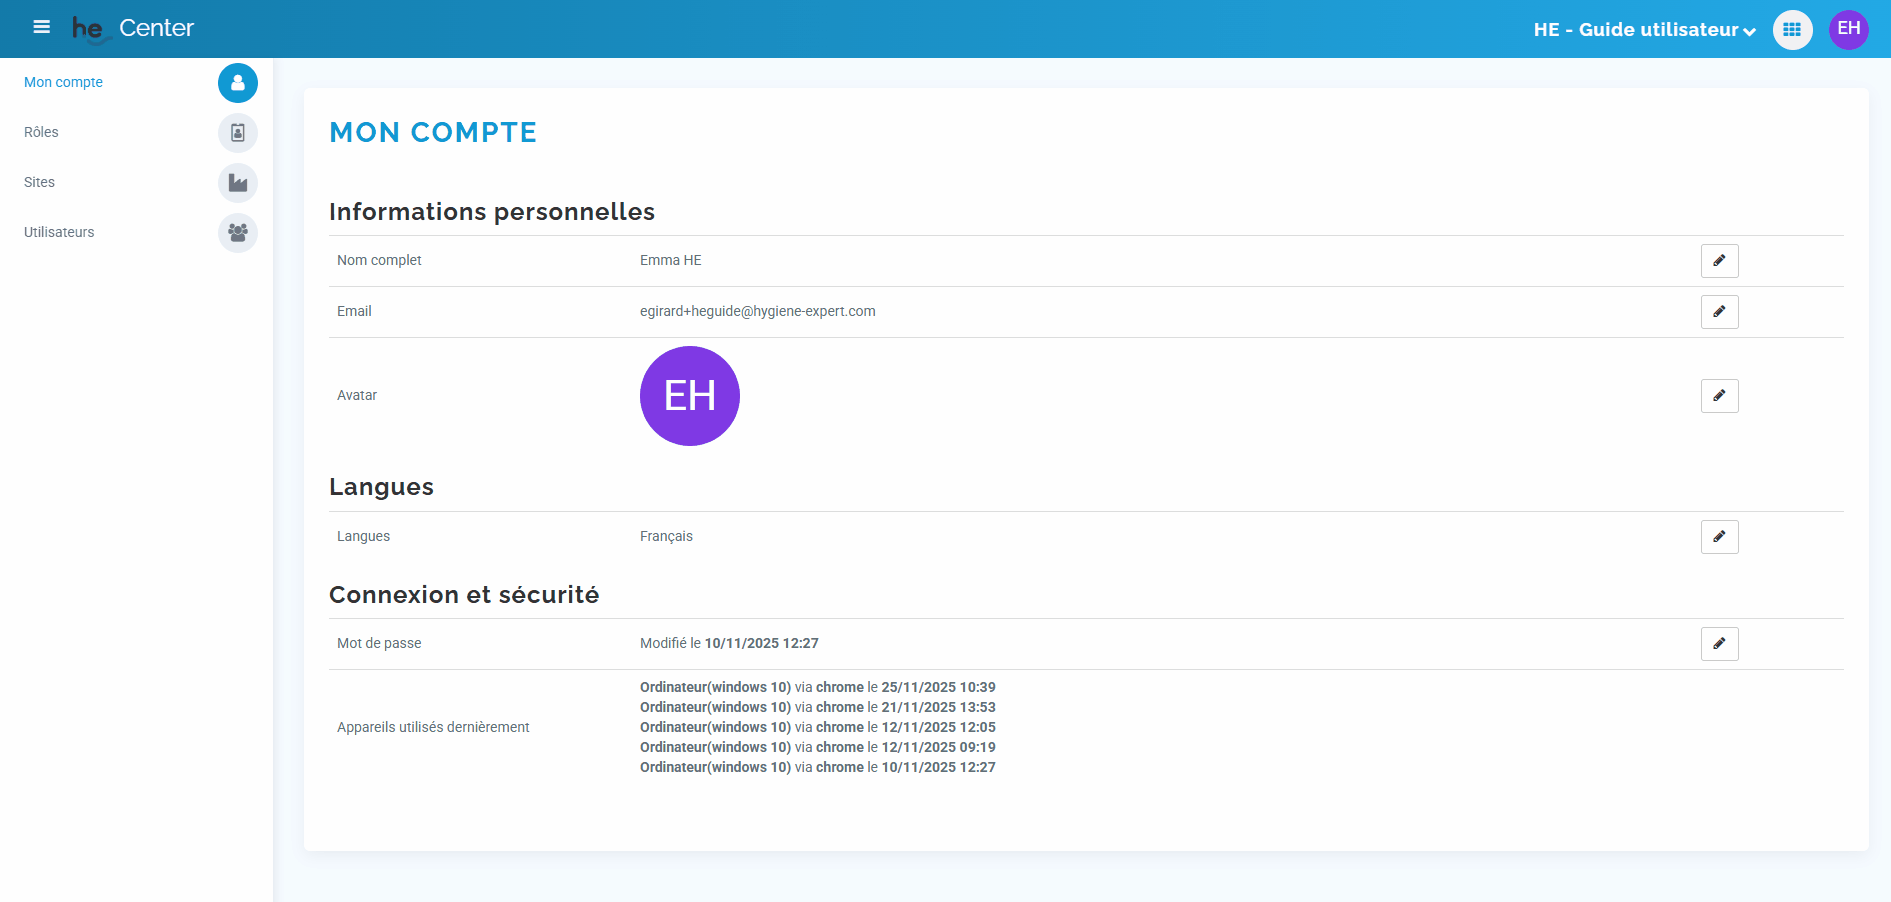Edit the Langues setting

[1719, 537]
